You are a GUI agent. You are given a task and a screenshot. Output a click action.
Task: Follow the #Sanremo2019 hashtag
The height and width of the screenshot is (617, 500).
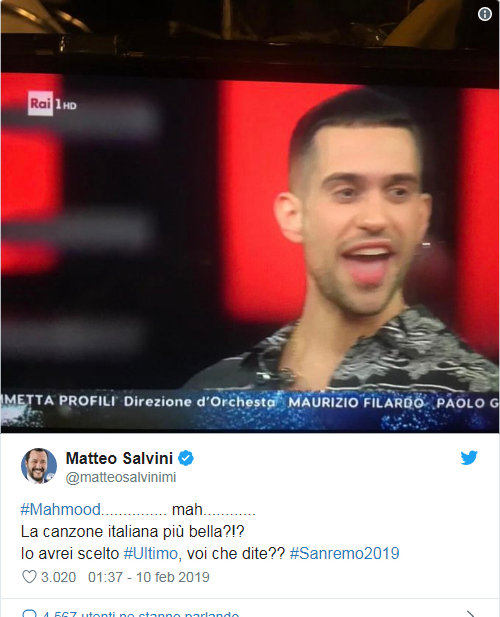pos(344,554)
